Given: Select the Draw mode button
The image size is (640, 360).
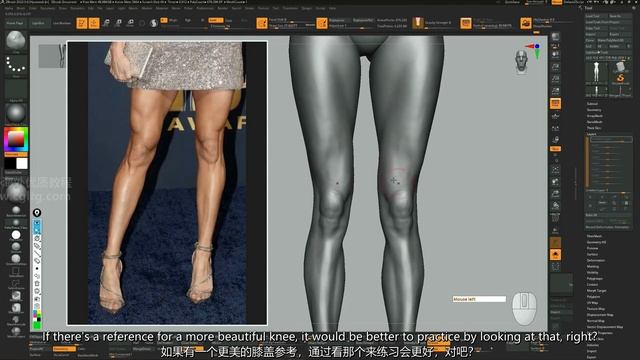Looking at the screenshot, I should click(x=94, y=23).
